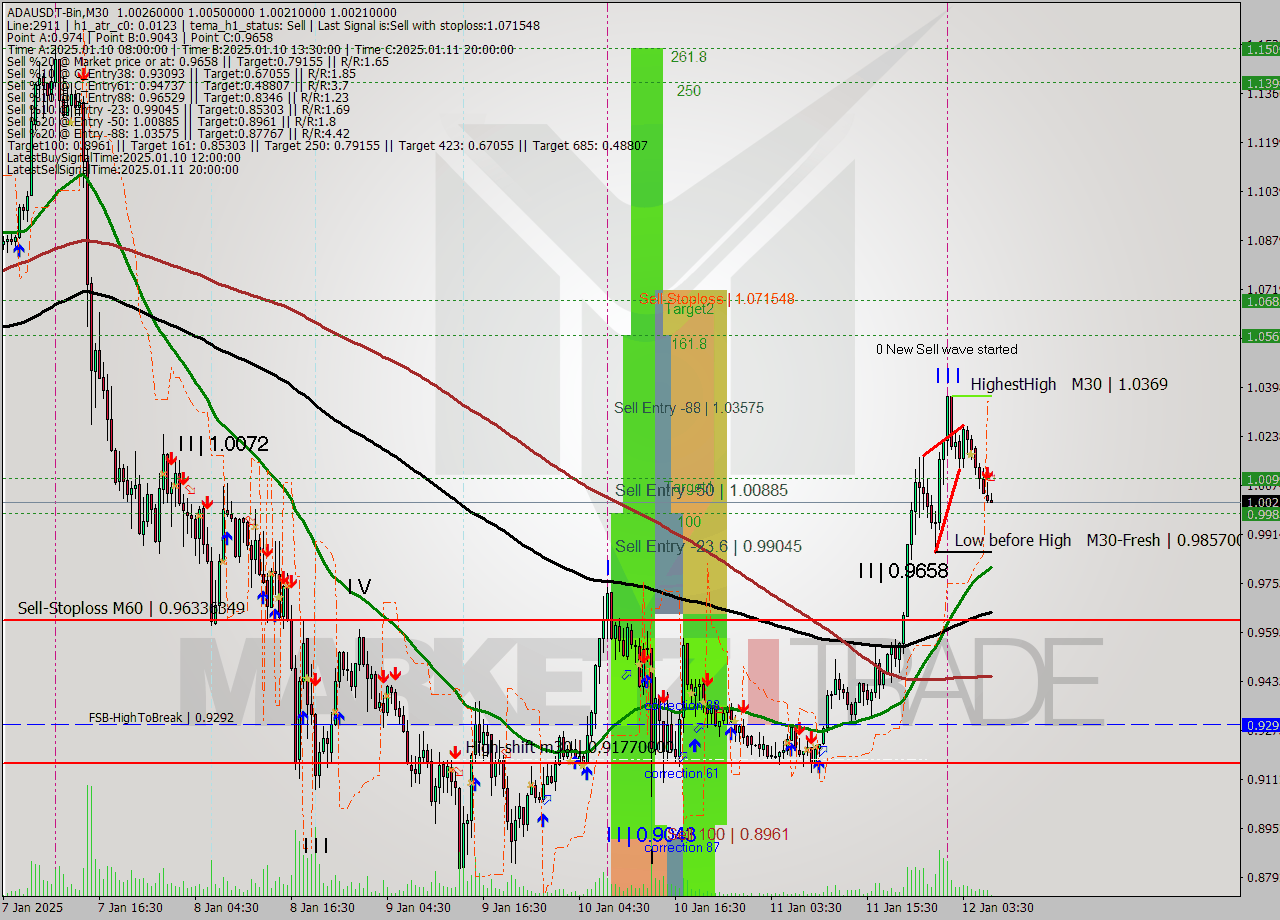Click the HighestHigh M30 | 1.0369 label

click(x=1069, y=384)
